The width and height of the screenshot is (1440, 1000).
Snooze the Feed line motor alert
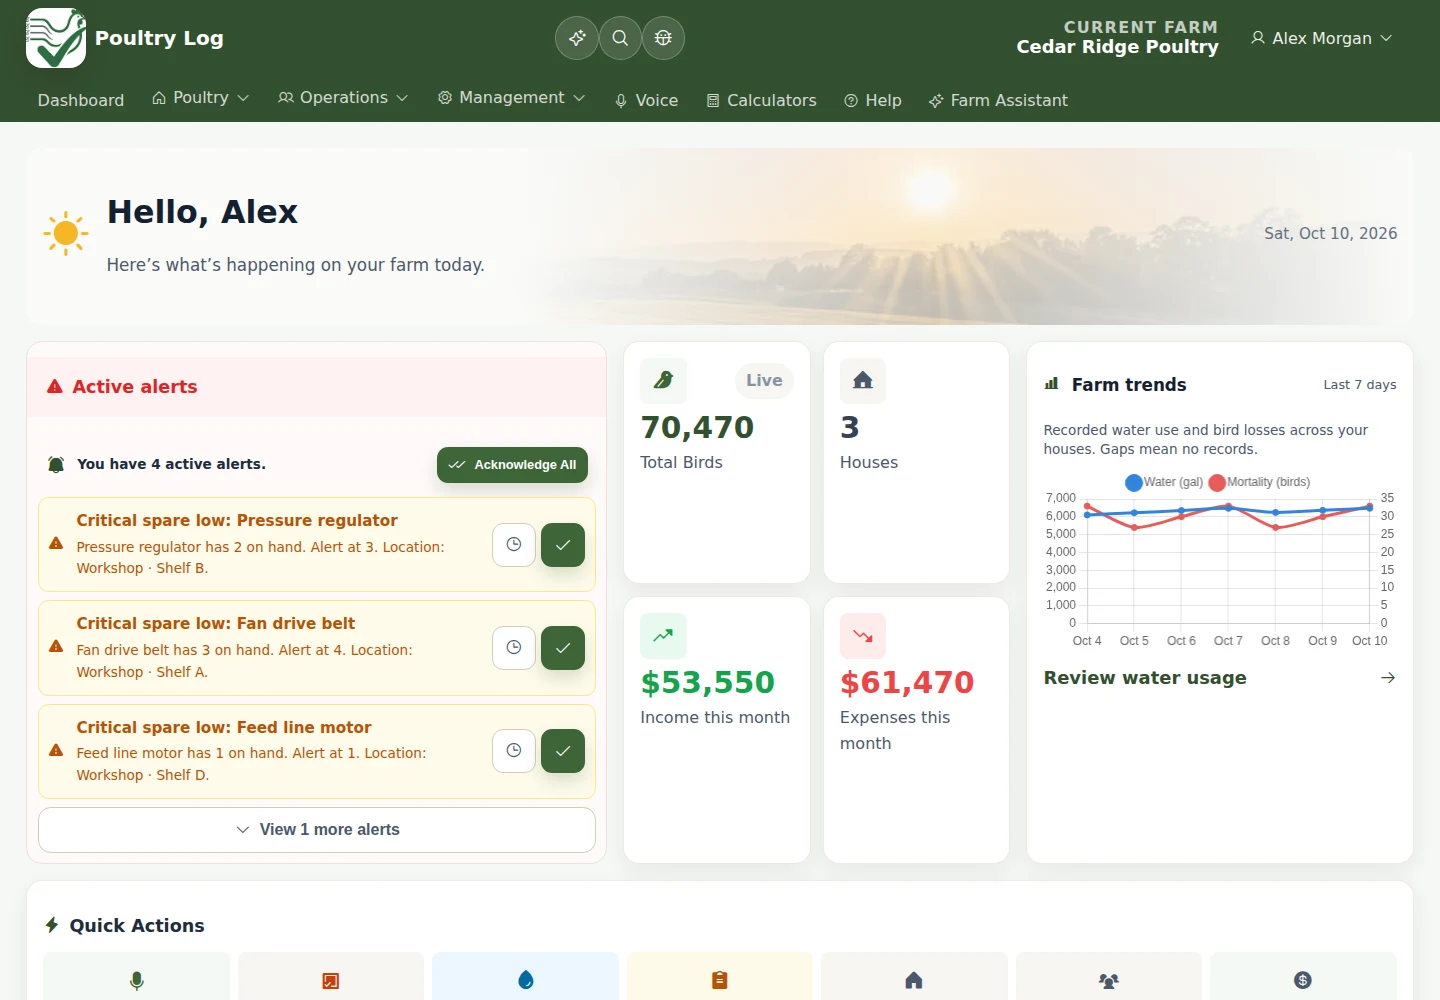[514, 751]
